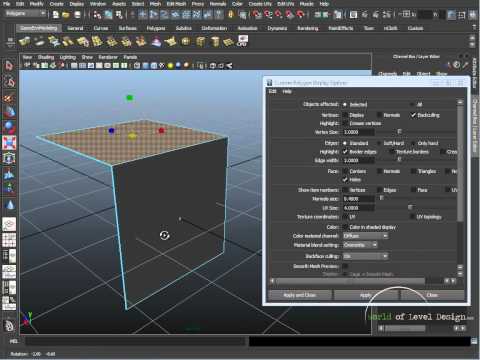Select the 'All' objects affected radio

[412, 105]
